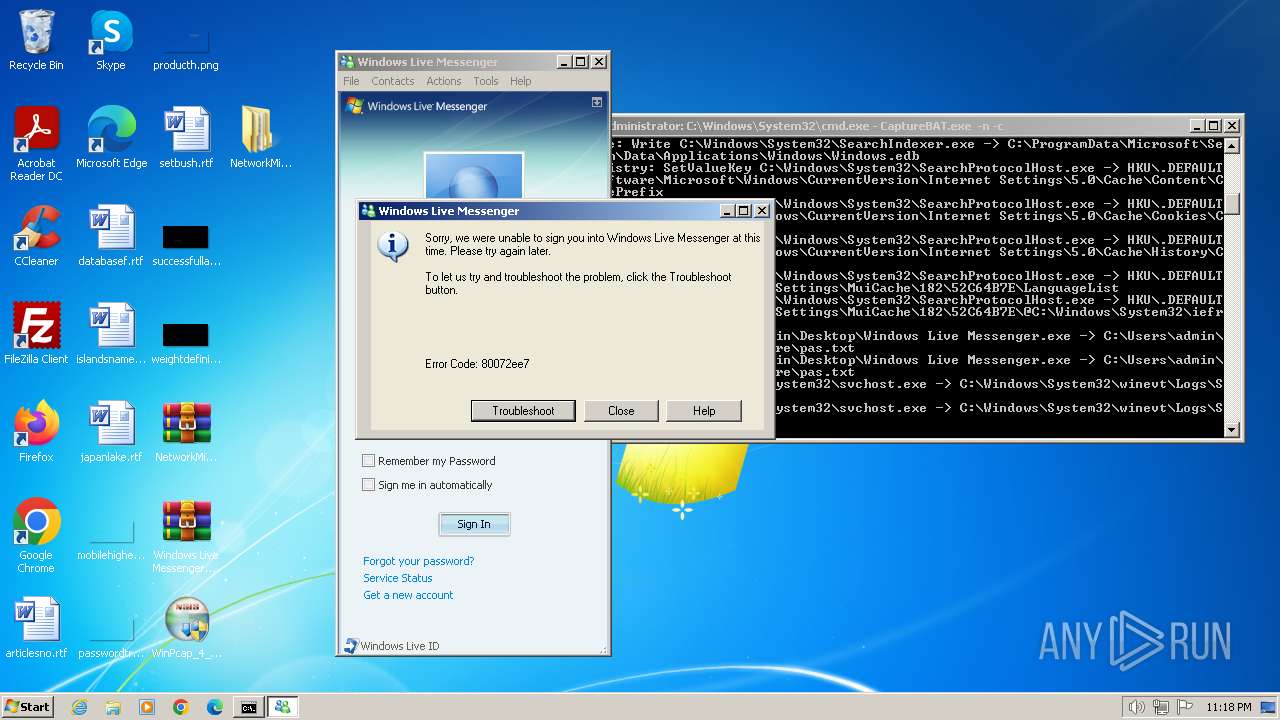Open the Contacts menu
This screenshot has height=720, width=1280.
pyautogui.click(x=392, y=81)
